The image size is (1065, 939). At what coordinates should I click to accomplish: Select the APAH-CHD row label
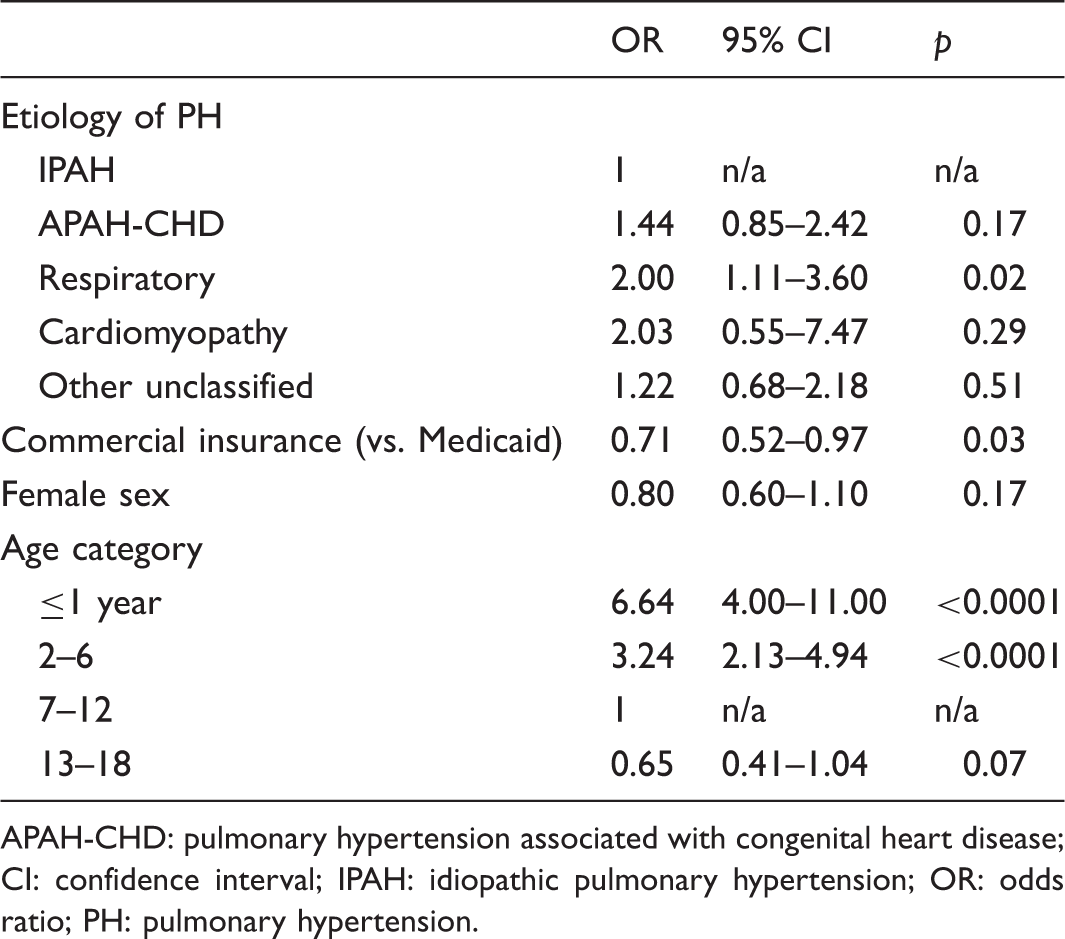point(132,224)
